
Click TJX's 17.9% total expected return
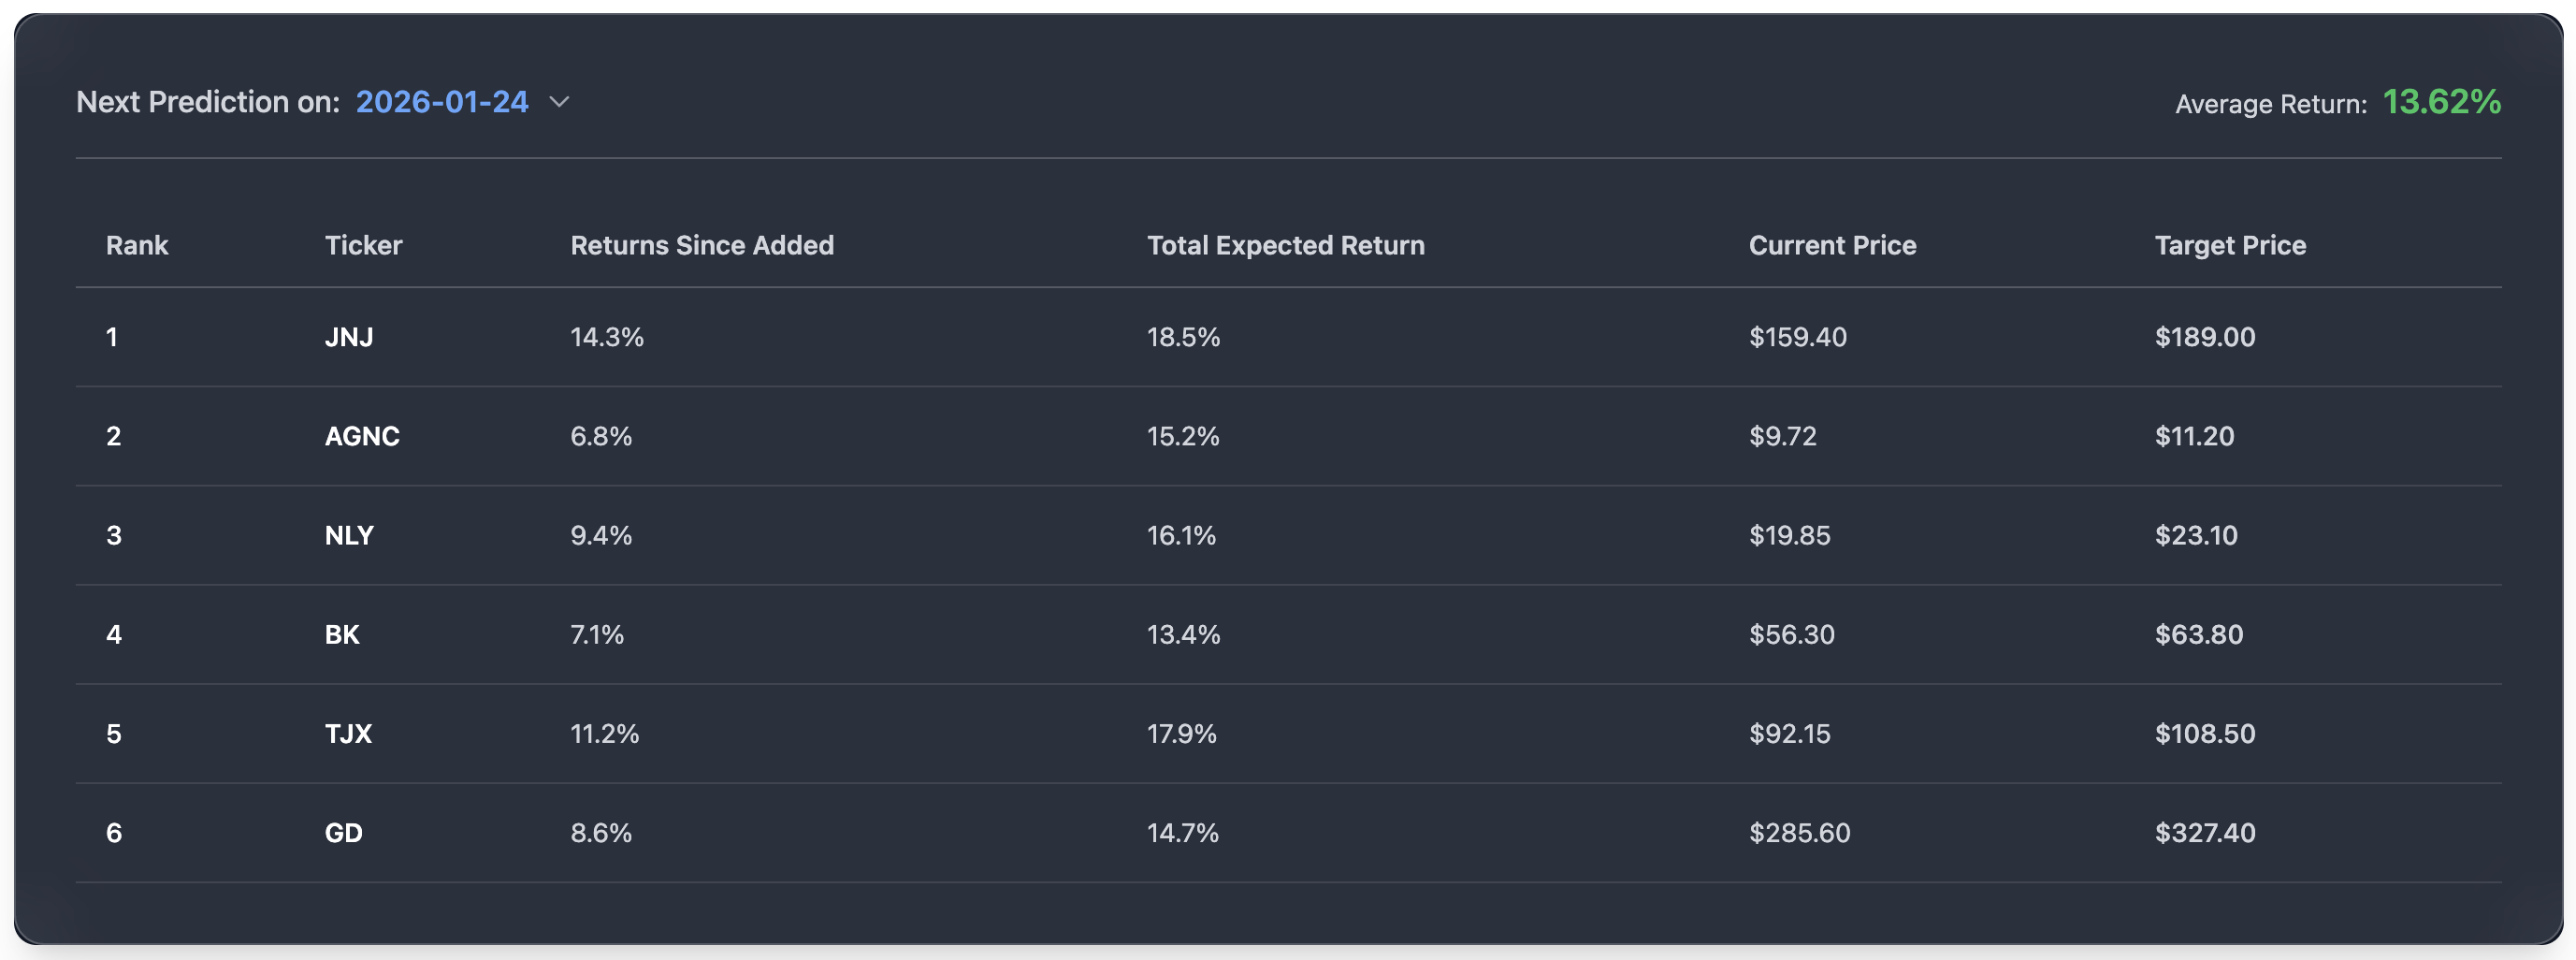pyautogui.click(x=1181, y=733)
